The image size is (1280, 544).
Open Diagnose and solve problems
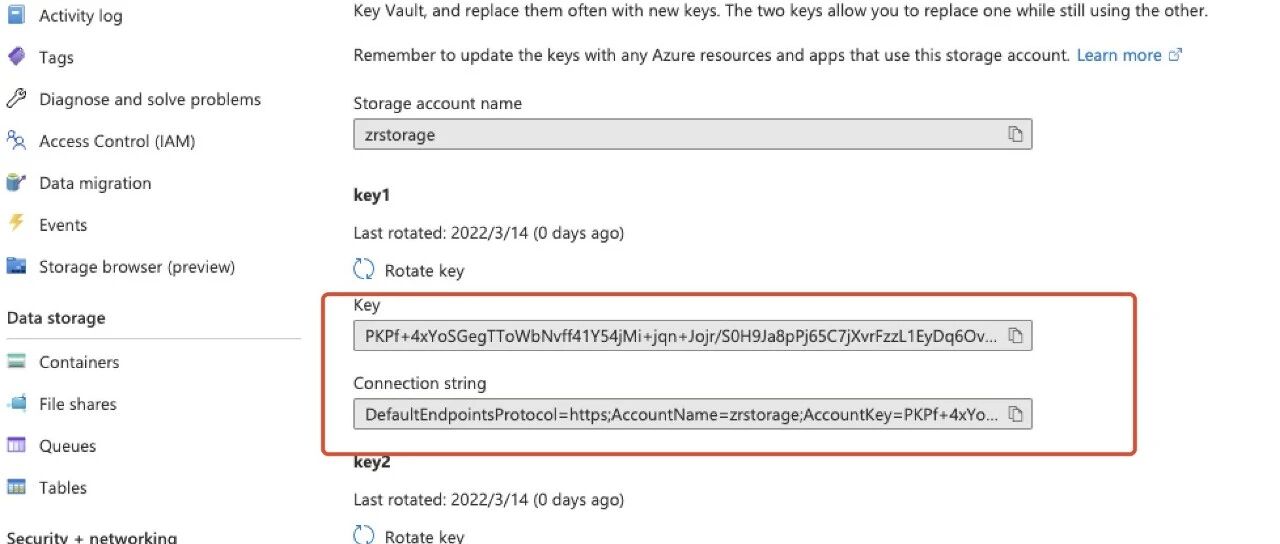pos(150,99)
